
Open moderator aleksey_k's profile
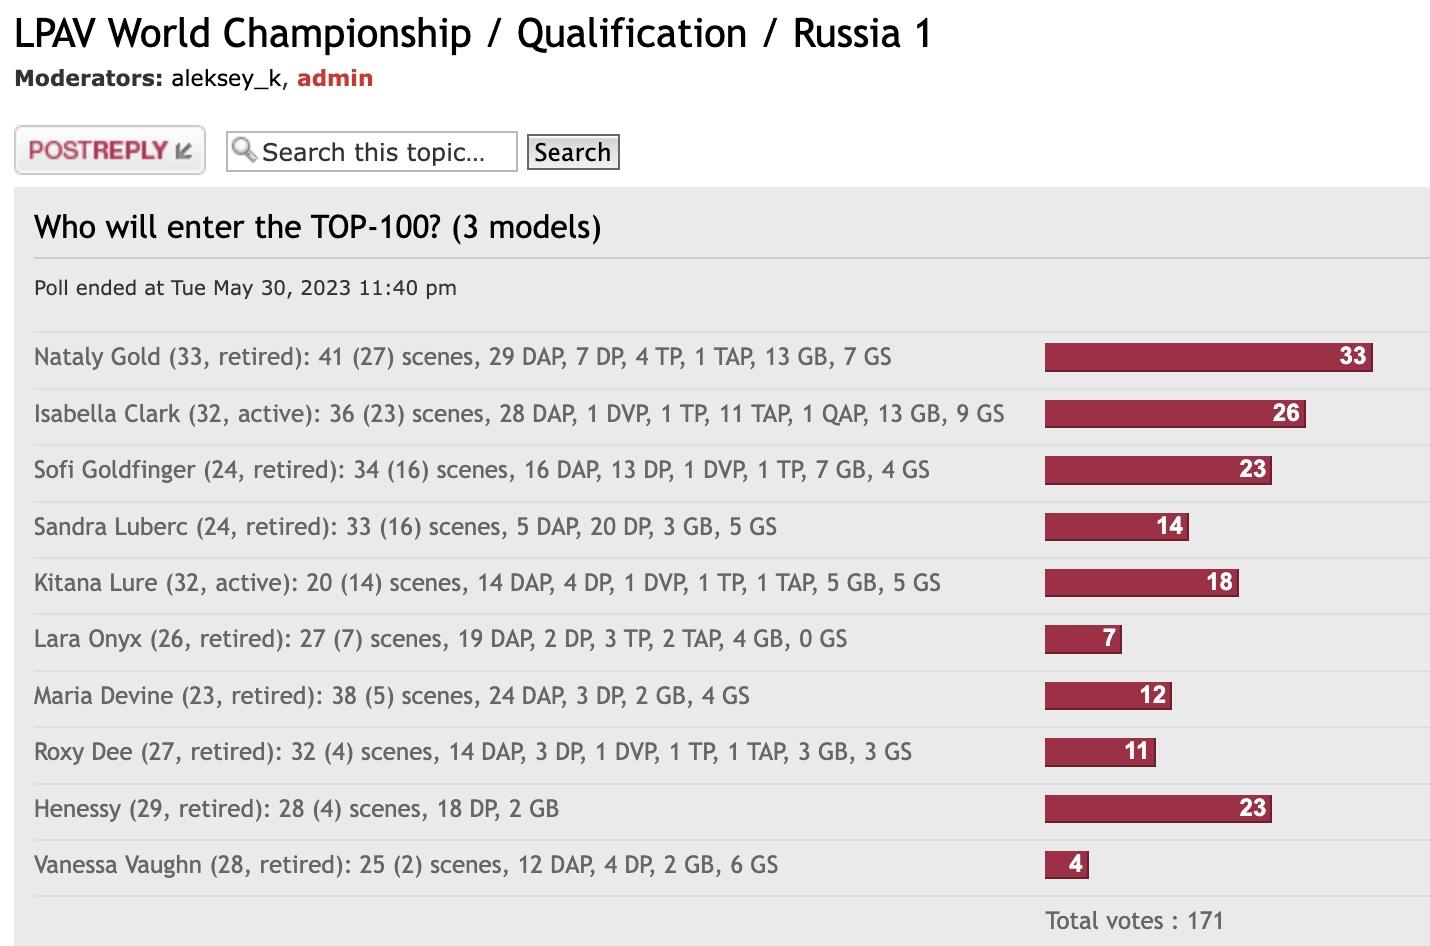(x=226, y=78)
